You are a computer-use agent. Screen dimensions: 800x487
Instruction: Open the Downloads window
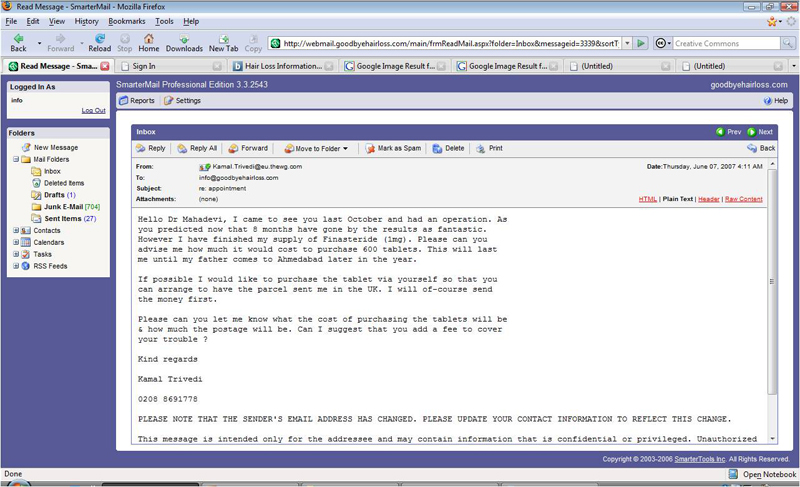(x=184, y=42)
